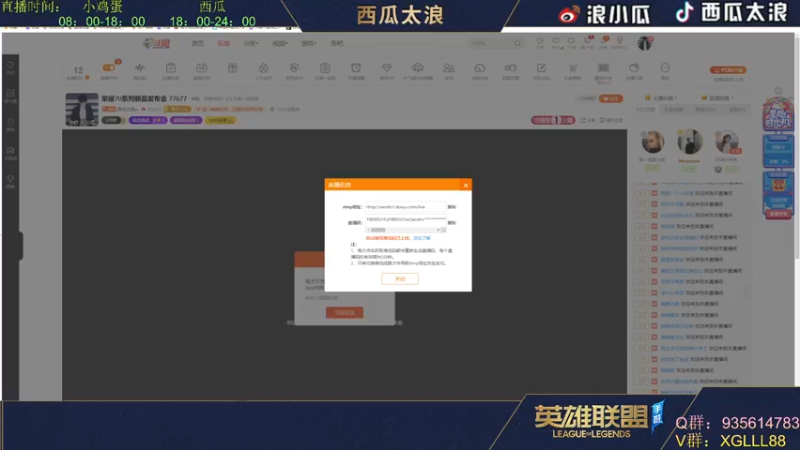Close the 直播信息 dialog with the X
Screen dimensions: 800x450
click(x=466, y=185)
